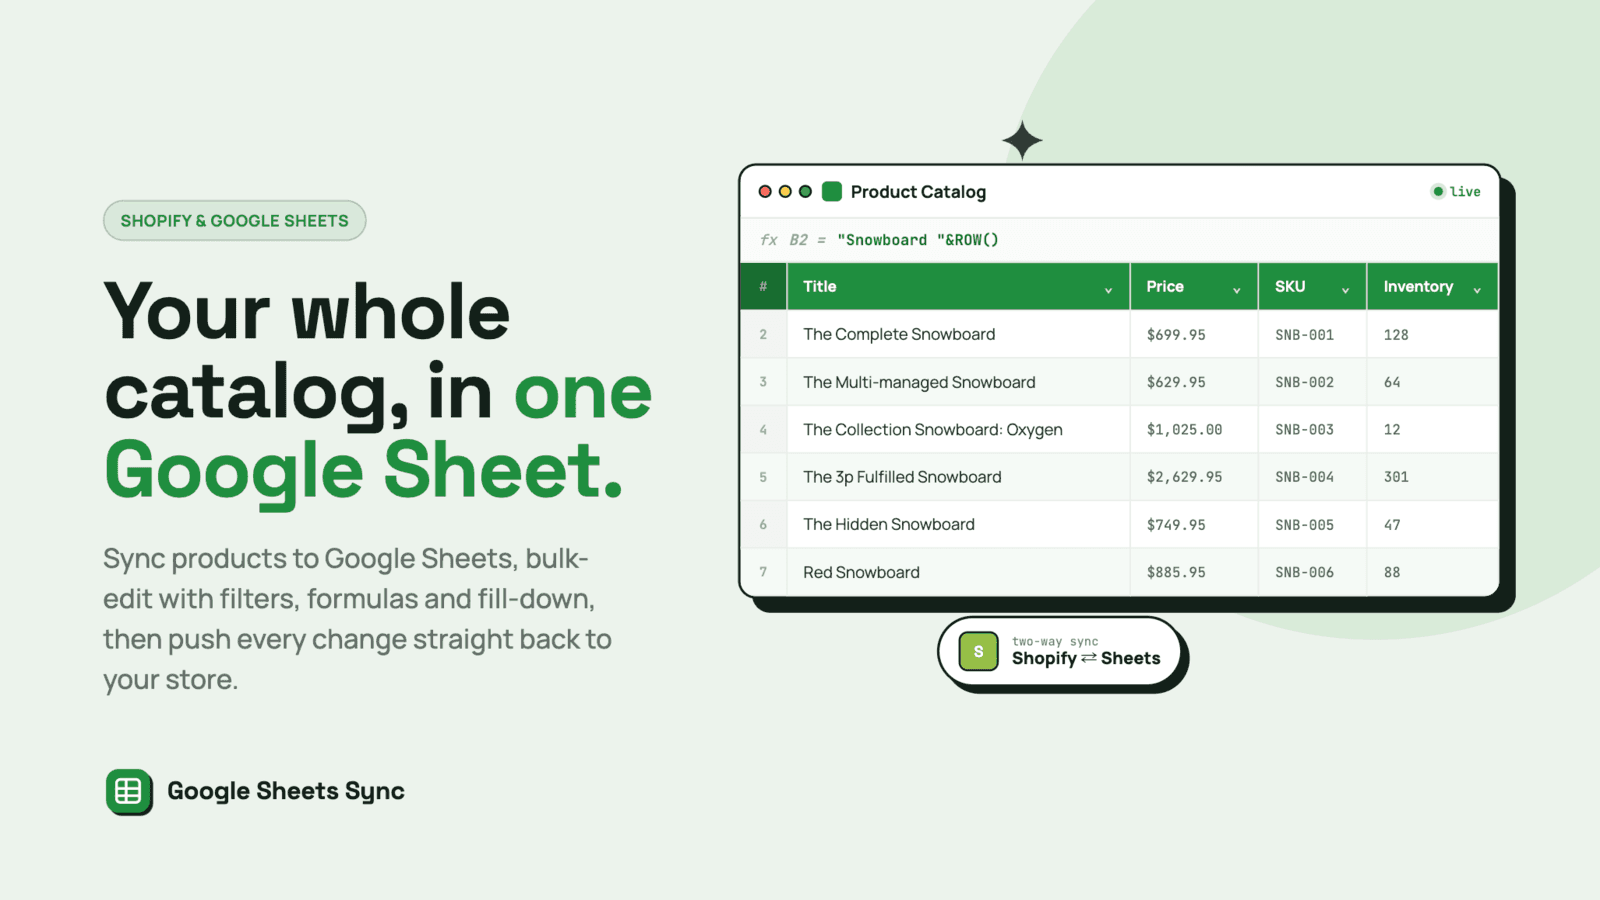Click the SKU column header
Screen dimensions: 1600x900
(1313, 287)
